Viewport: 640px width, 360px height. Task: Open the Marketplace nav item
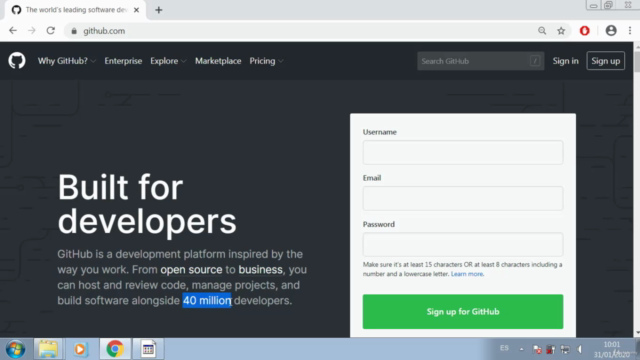coord(218,61)
